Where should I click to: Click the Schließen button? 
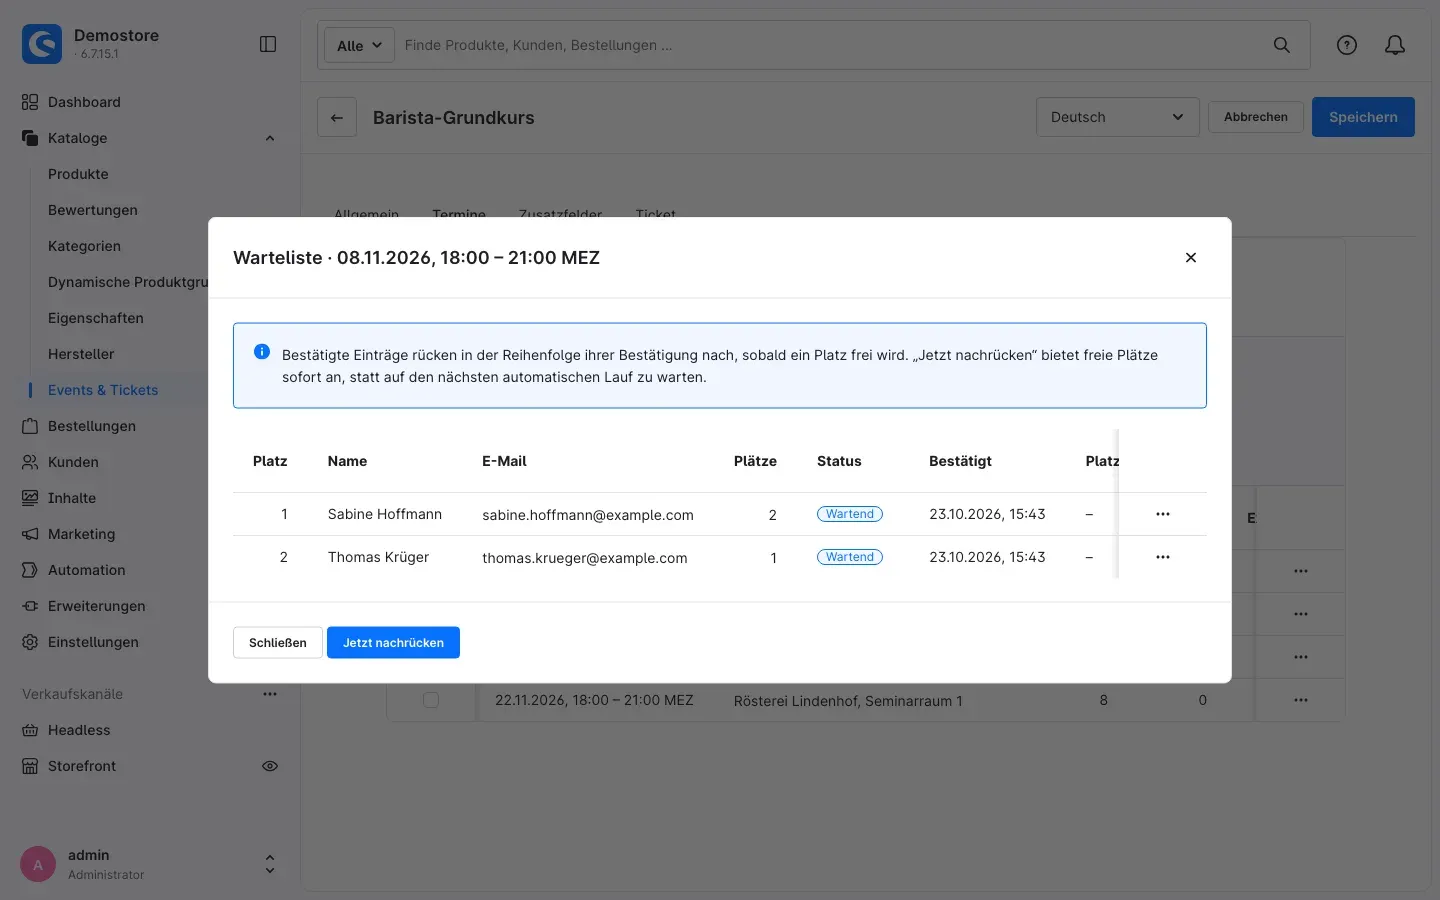[x=278, y=643]
